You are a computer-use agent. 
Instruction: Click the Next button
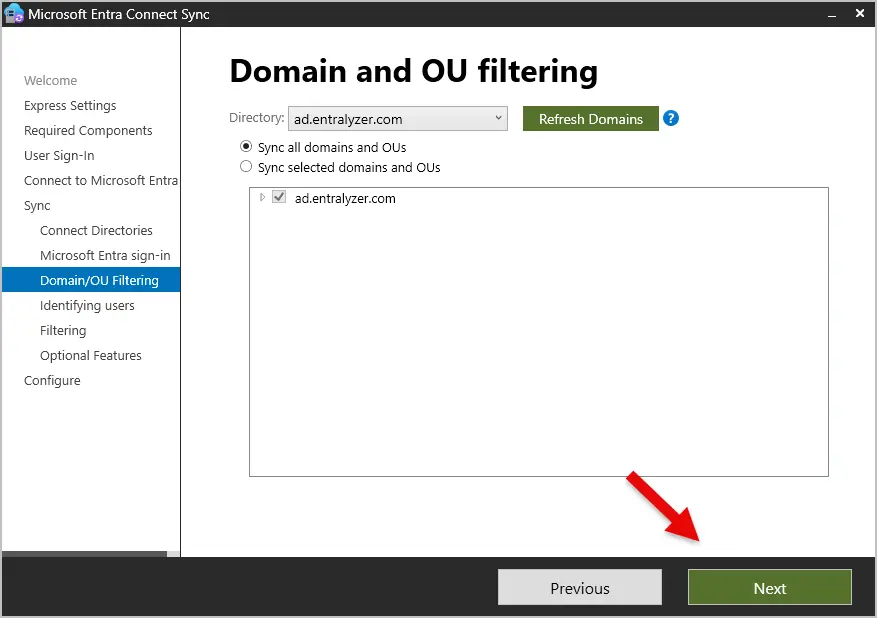pyautogui.click(x=769, y=588)
